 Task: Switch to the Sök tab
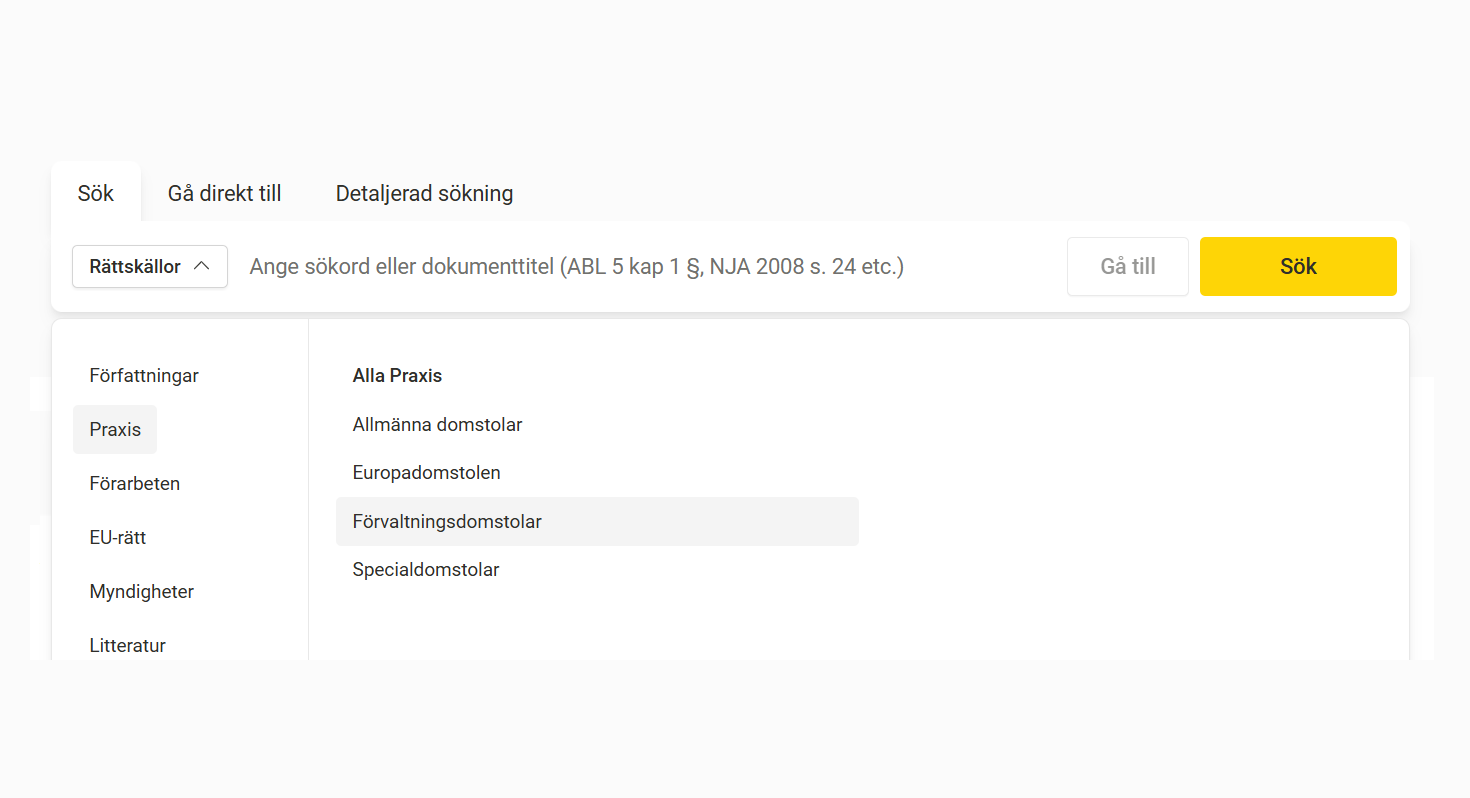click(96, 193)
